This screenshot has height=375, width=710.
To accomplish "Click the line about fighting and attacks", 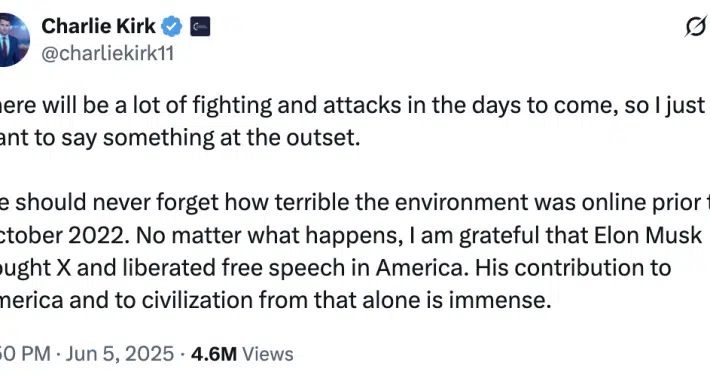I will 353,106.
